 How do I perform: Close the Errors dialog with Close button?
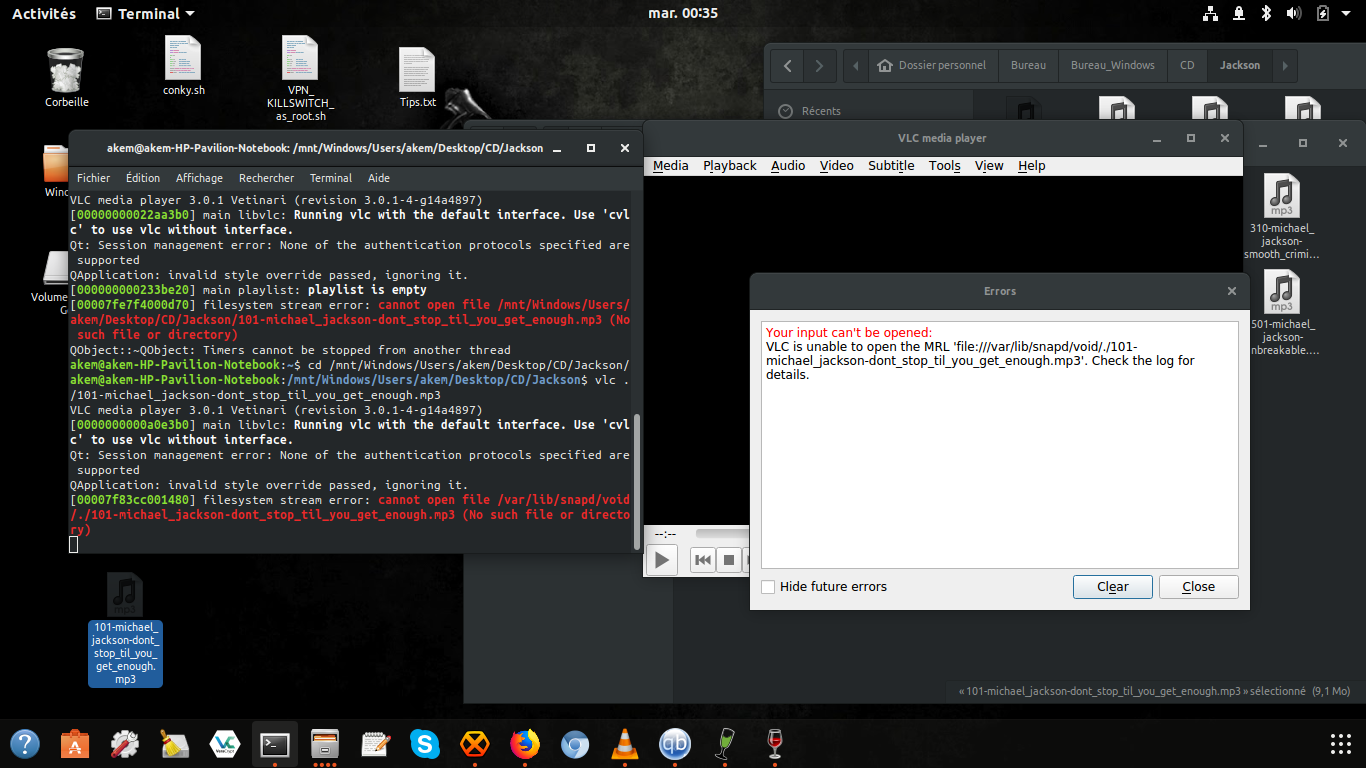1198,587
